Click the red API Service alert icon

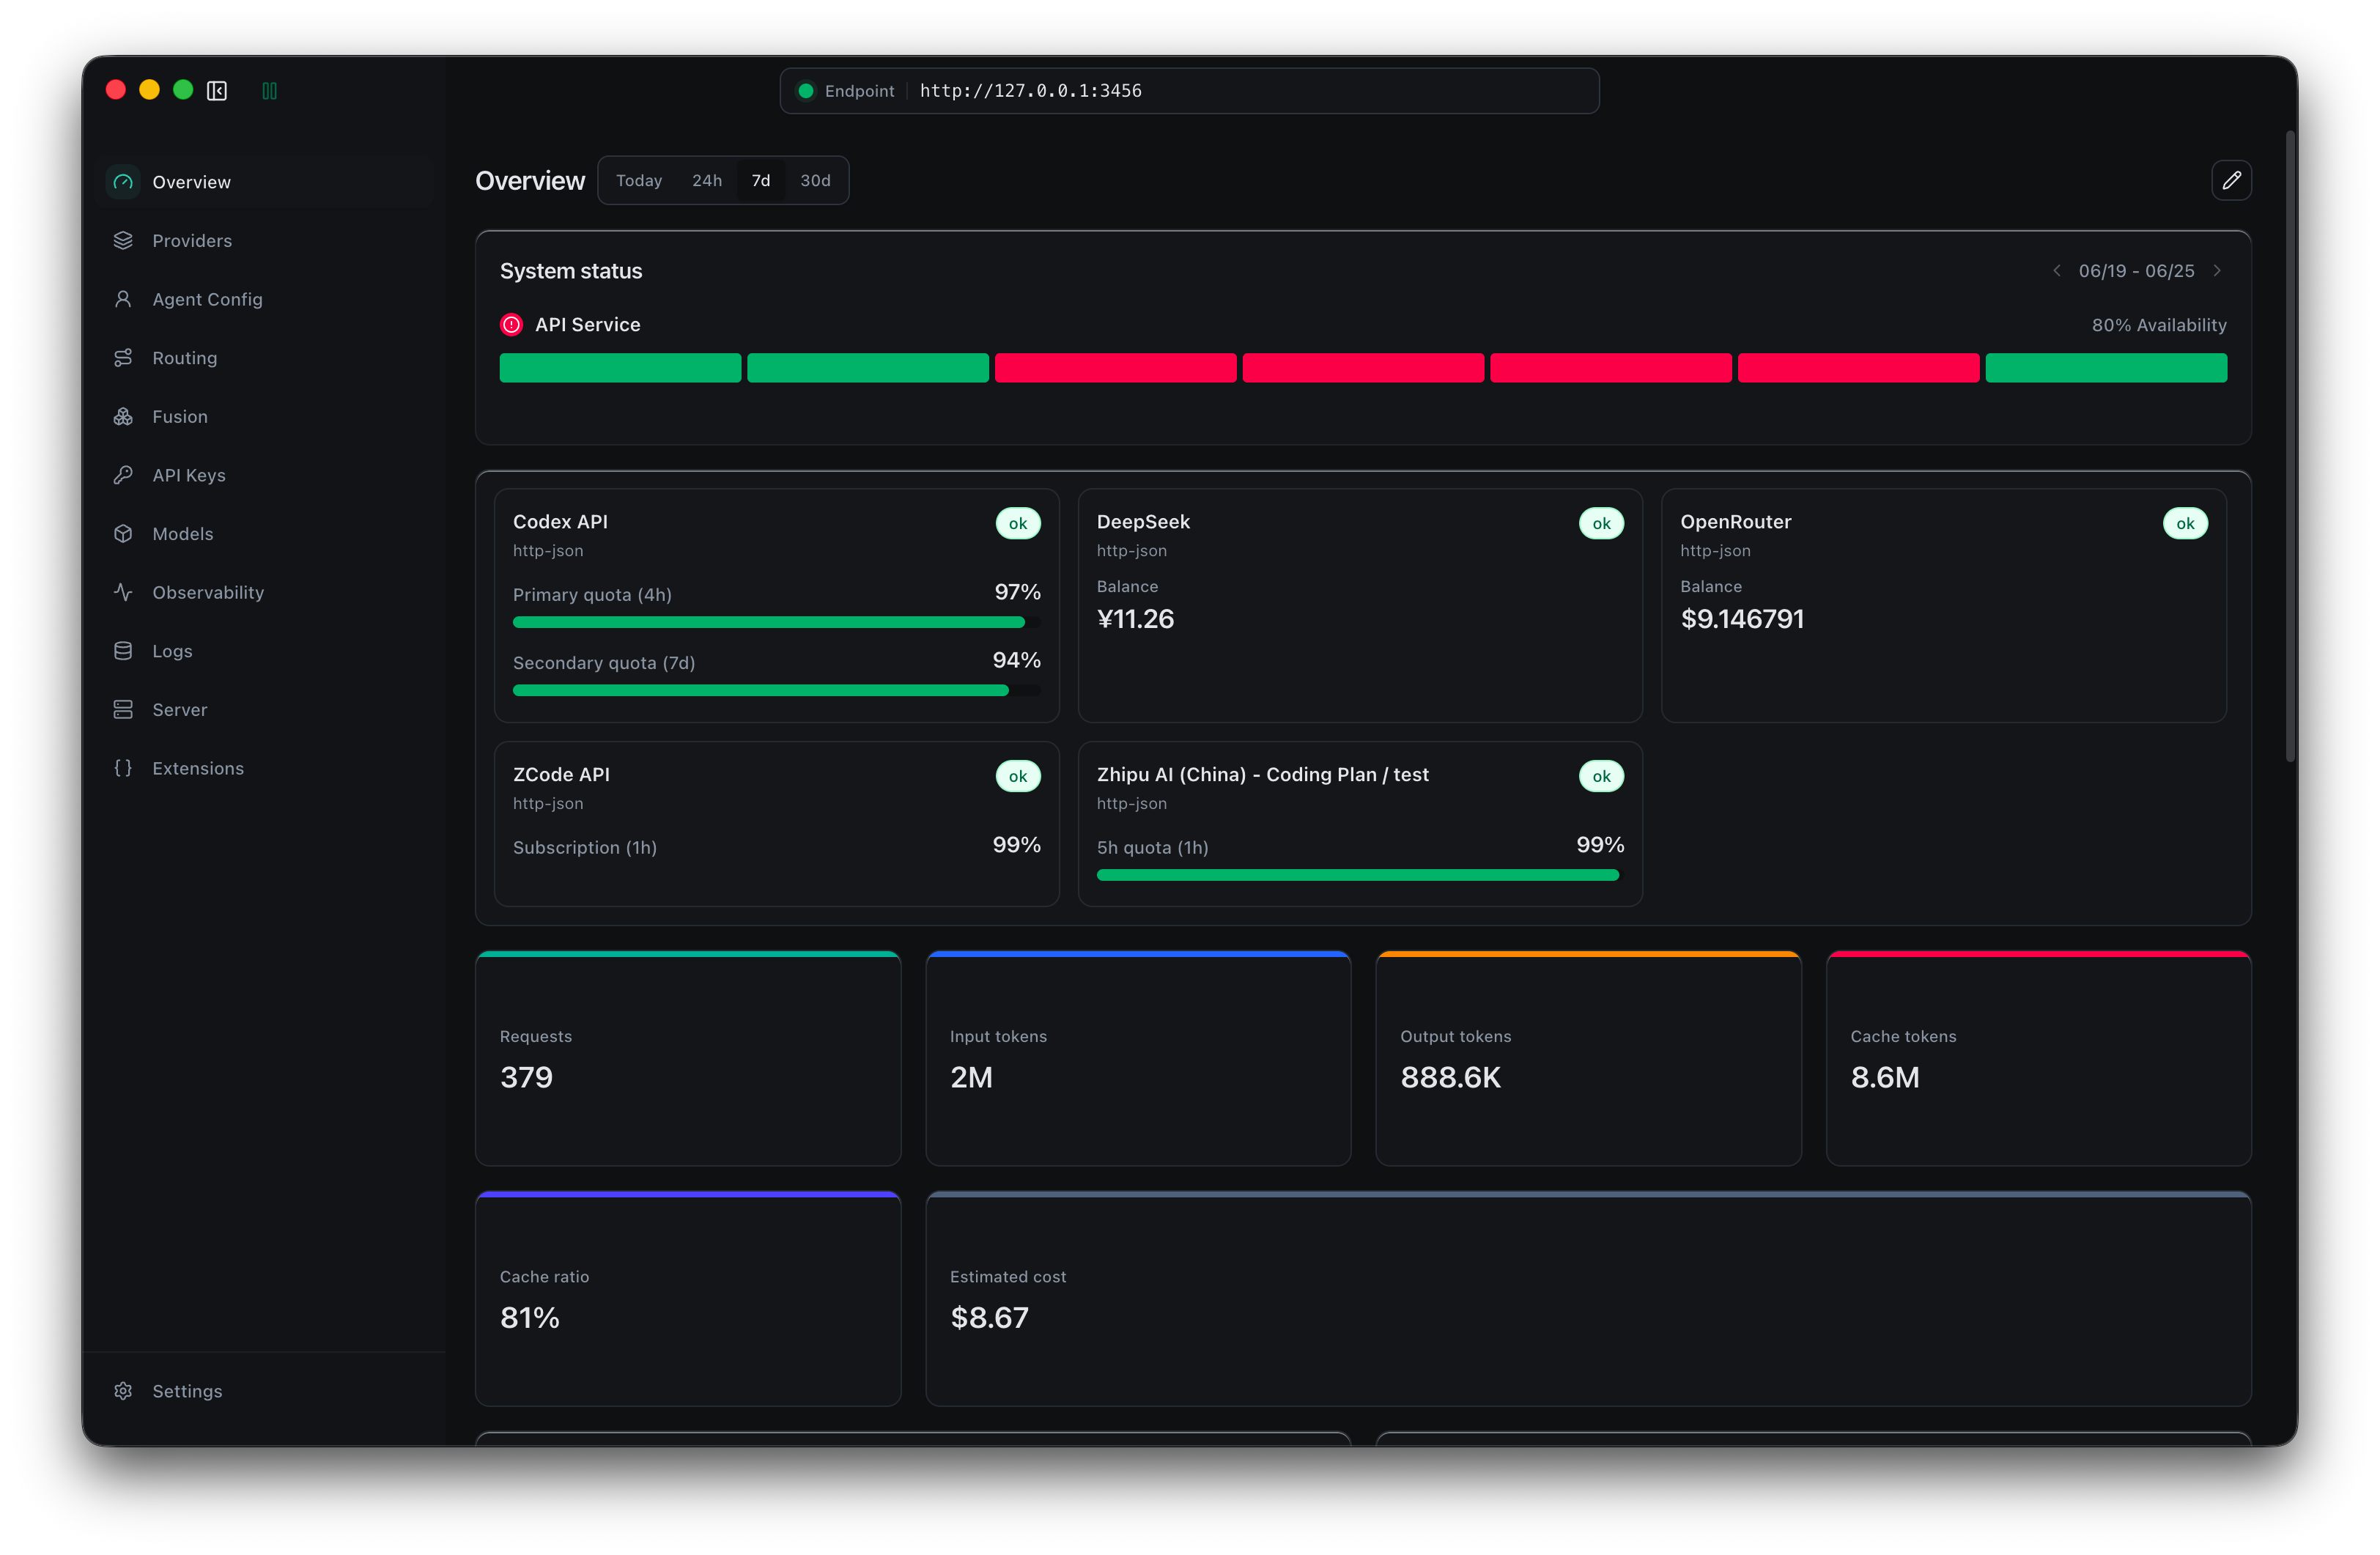point(511,324)
